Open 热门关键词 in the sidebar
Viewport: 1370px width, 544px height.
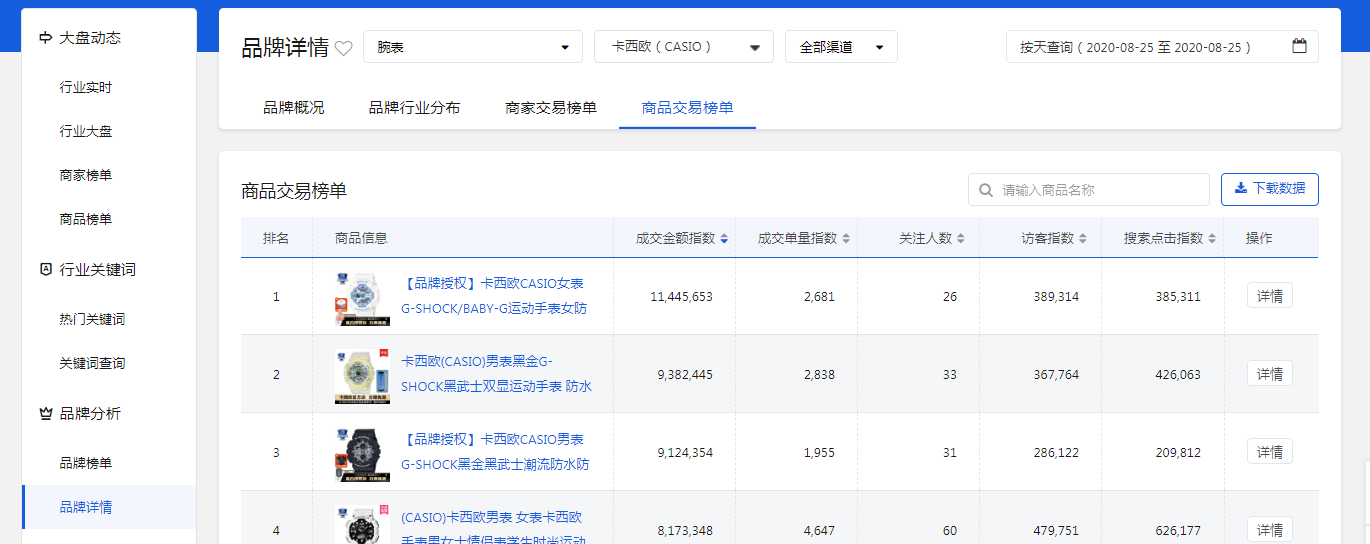(93, 319)
